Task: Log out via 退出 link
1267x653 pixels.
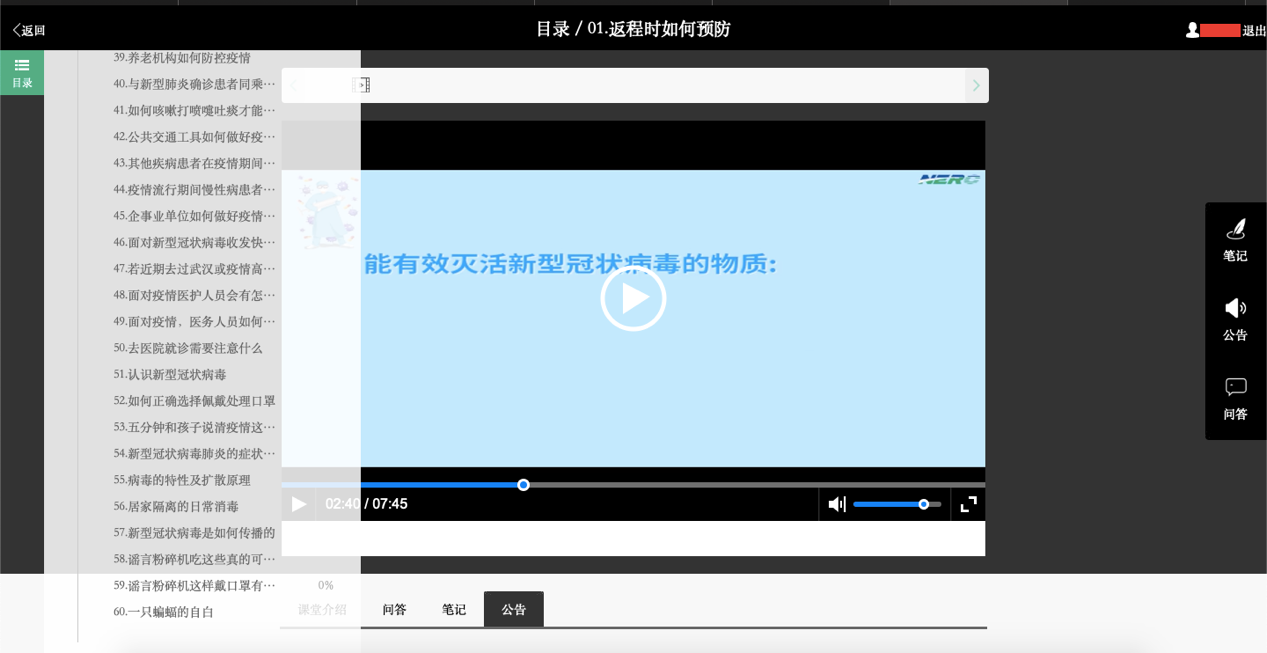Action: 1254,31
